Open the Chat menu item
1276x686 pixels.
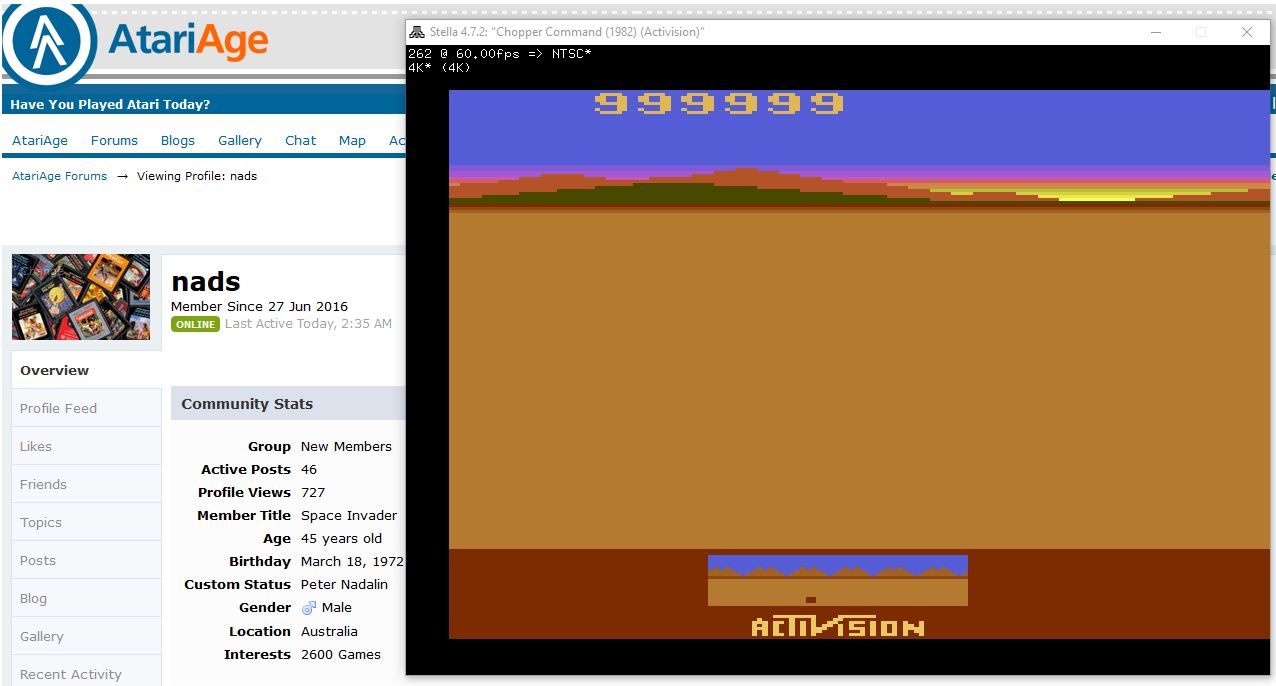300,140
